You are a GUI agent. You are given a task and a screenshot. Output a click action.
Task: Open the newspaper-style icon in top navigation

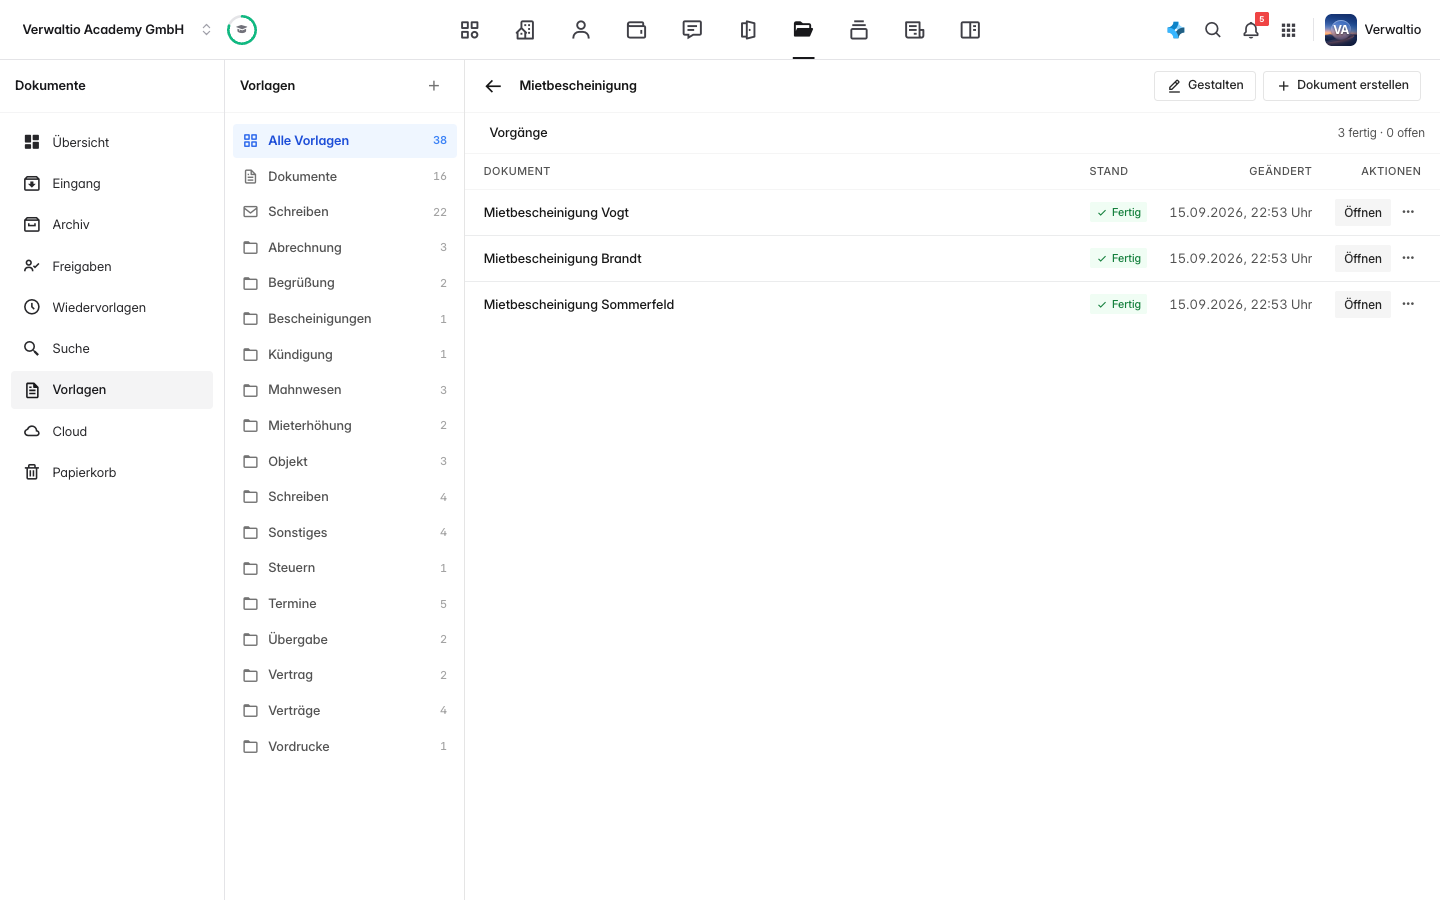click(914, 30)
